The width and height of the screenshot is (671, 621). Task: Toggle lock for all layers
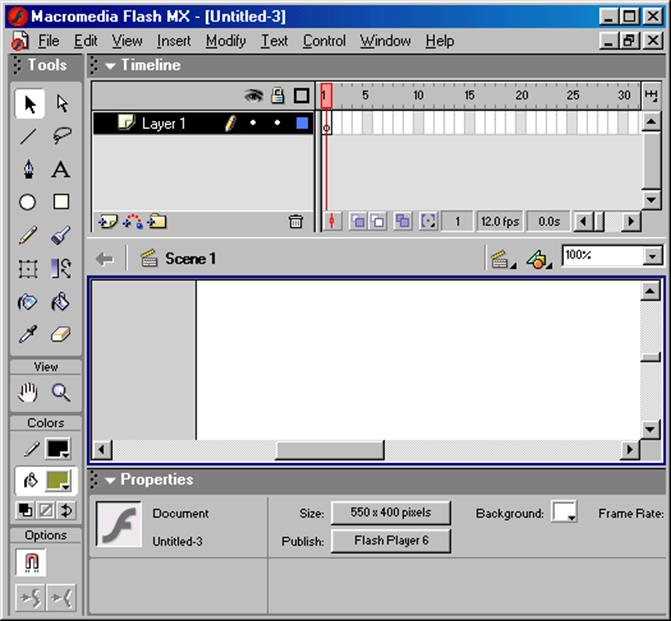[278, 95]
